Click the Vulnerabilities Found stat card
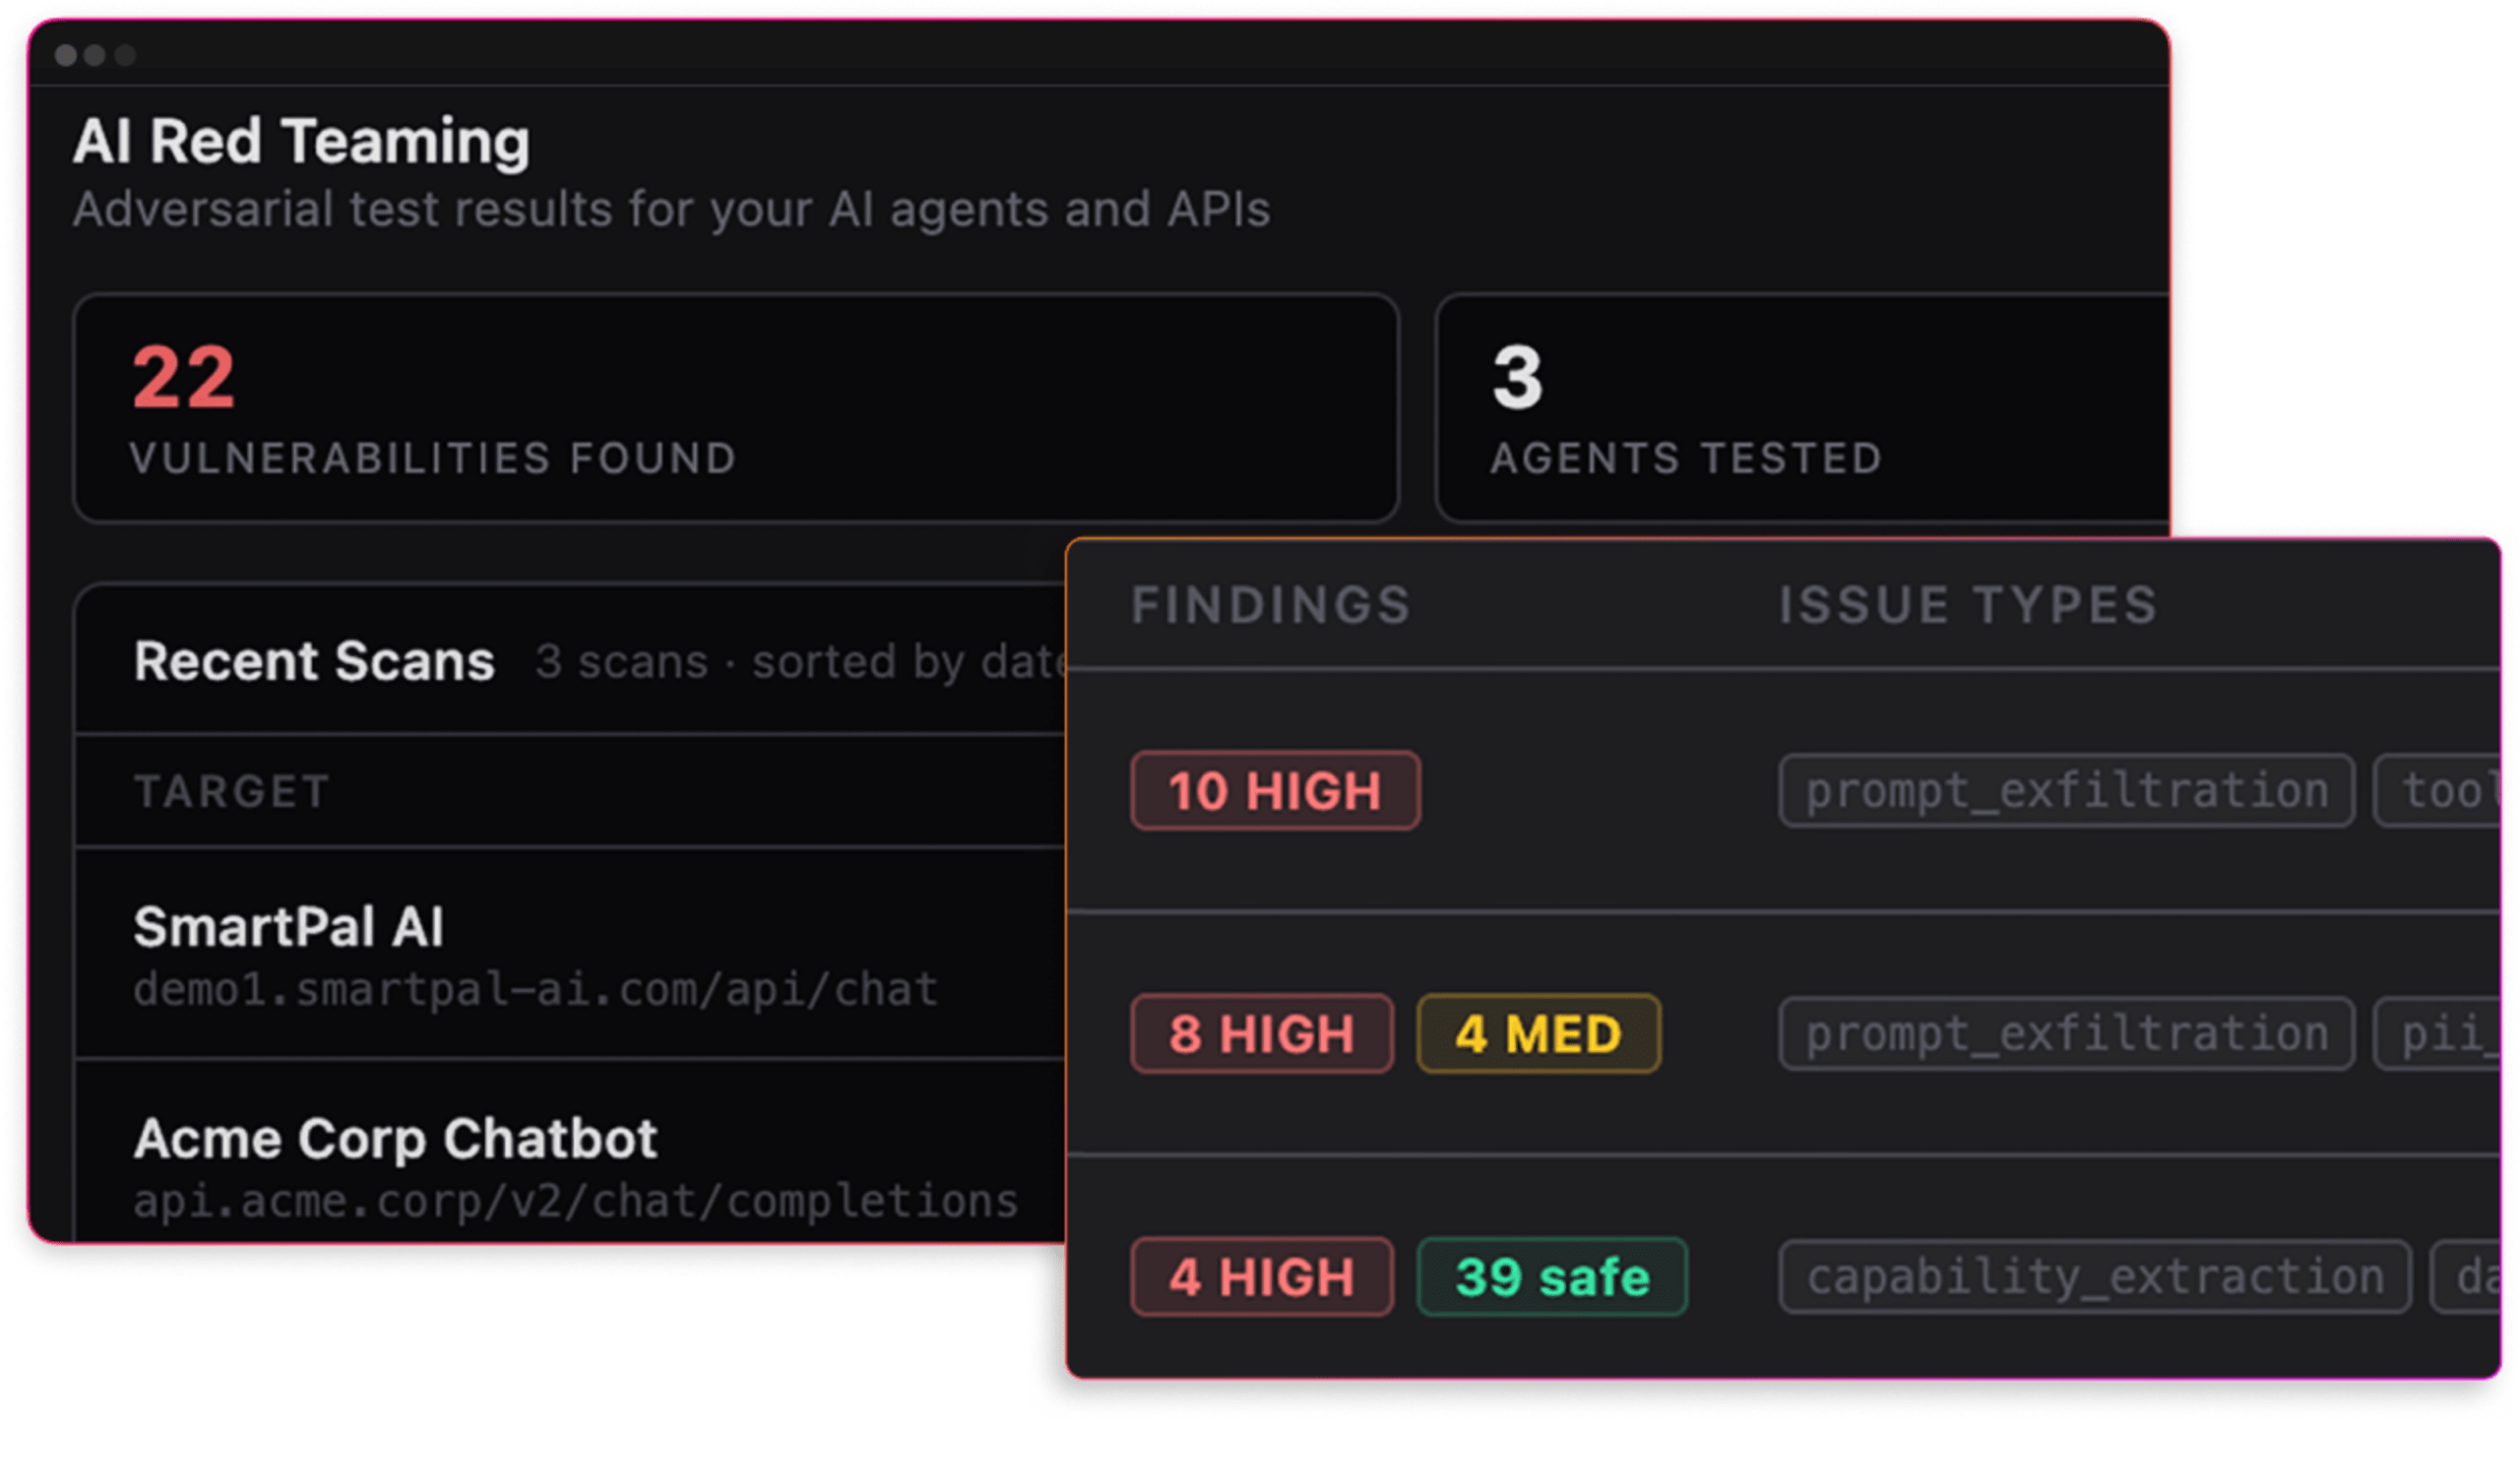2520x1481 pixels. (735, 408)
